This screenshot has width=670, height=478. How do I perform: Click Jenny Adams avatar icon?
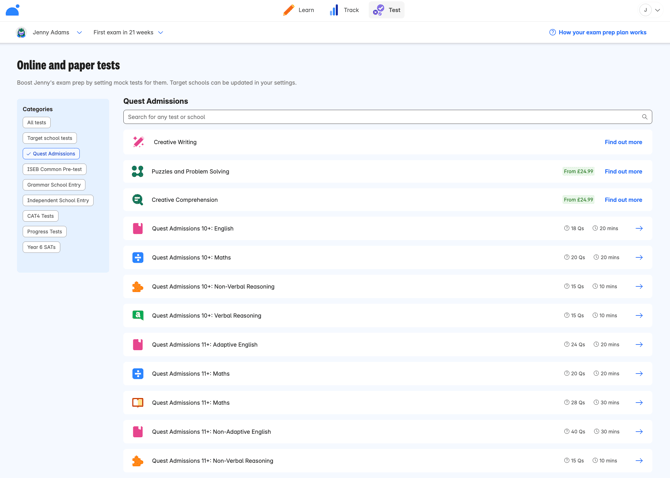[21, 33]
